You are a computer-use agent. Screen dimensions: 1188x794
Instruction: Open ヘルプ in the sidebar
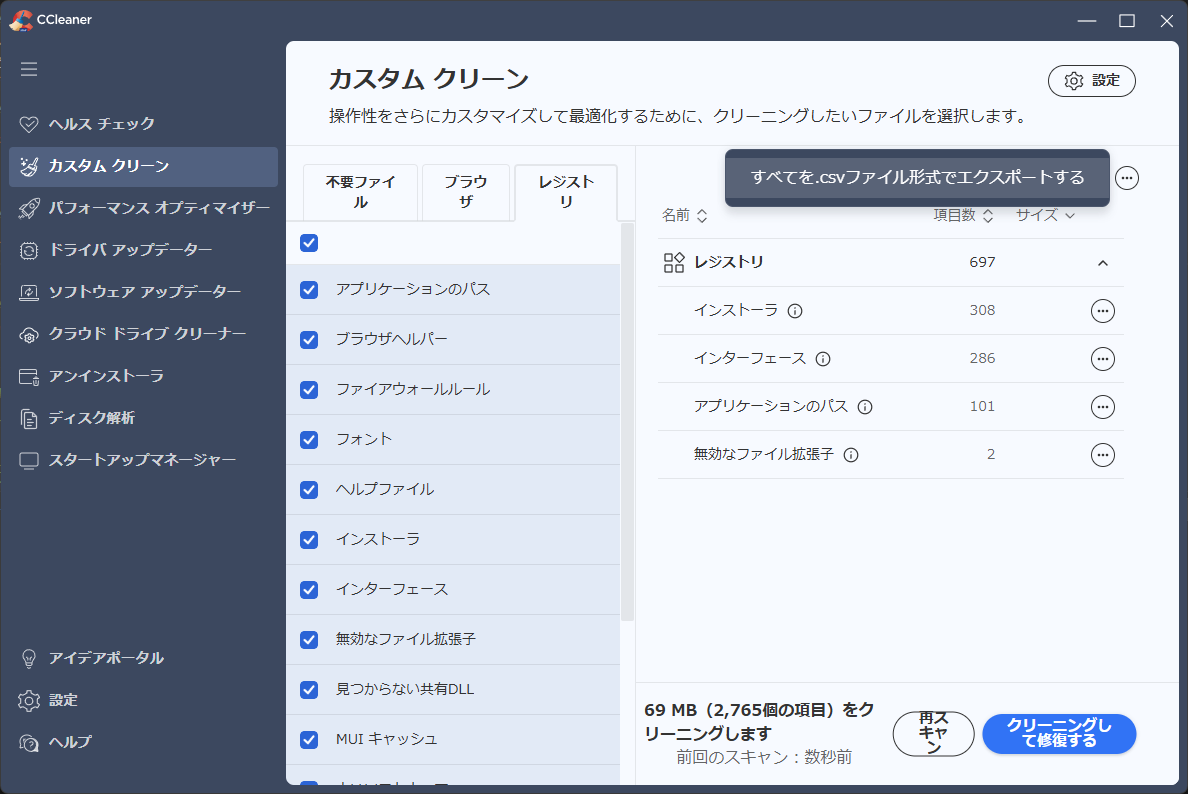click(143, 742)
